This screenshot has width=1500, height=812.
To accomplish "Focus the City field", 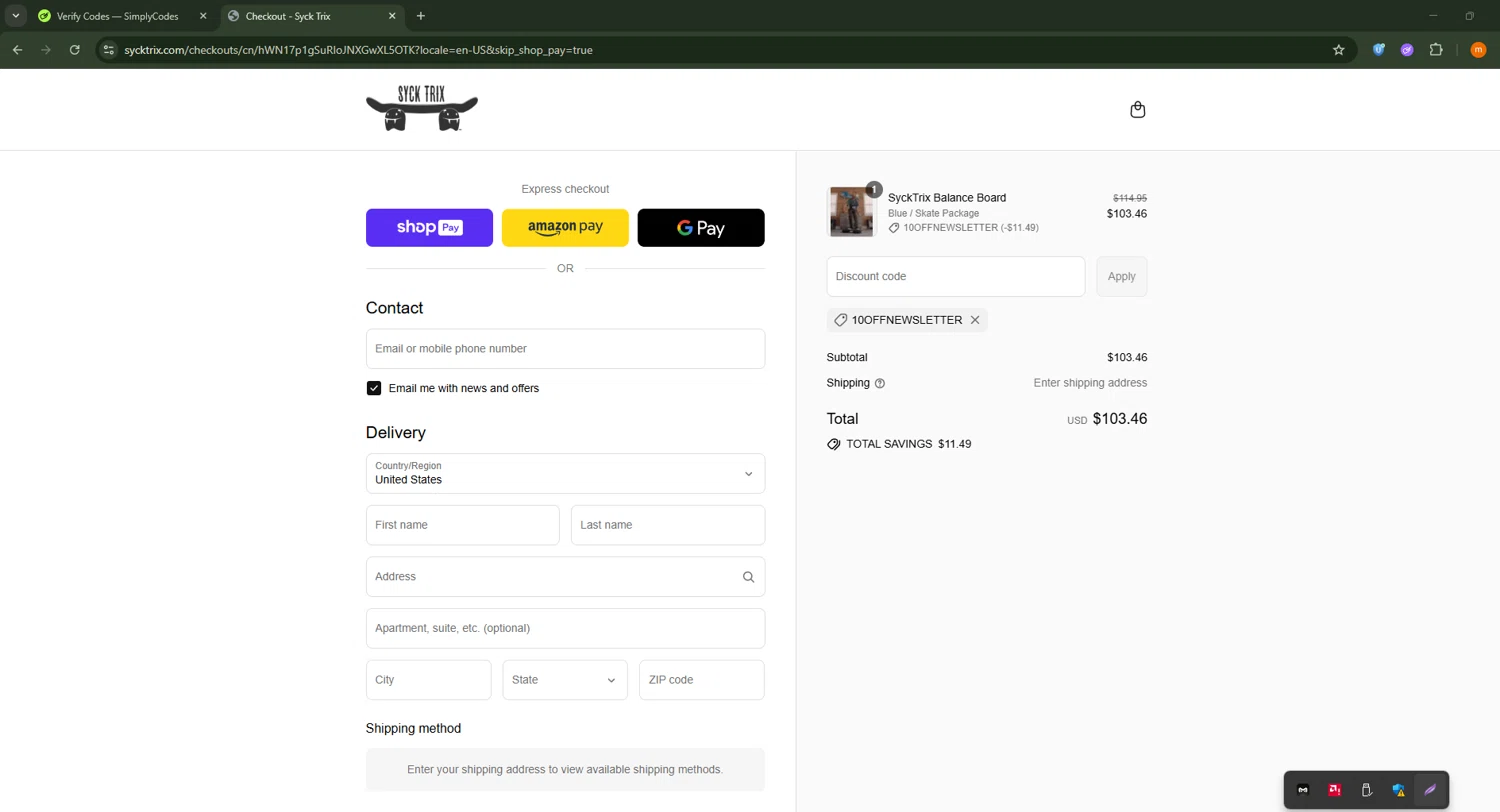I will [429, 680].
